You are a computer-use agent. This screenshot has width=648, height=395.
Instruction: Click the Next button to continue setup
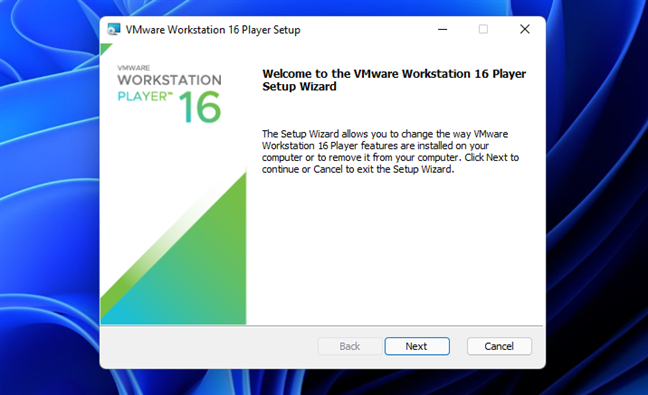[417, 346]
